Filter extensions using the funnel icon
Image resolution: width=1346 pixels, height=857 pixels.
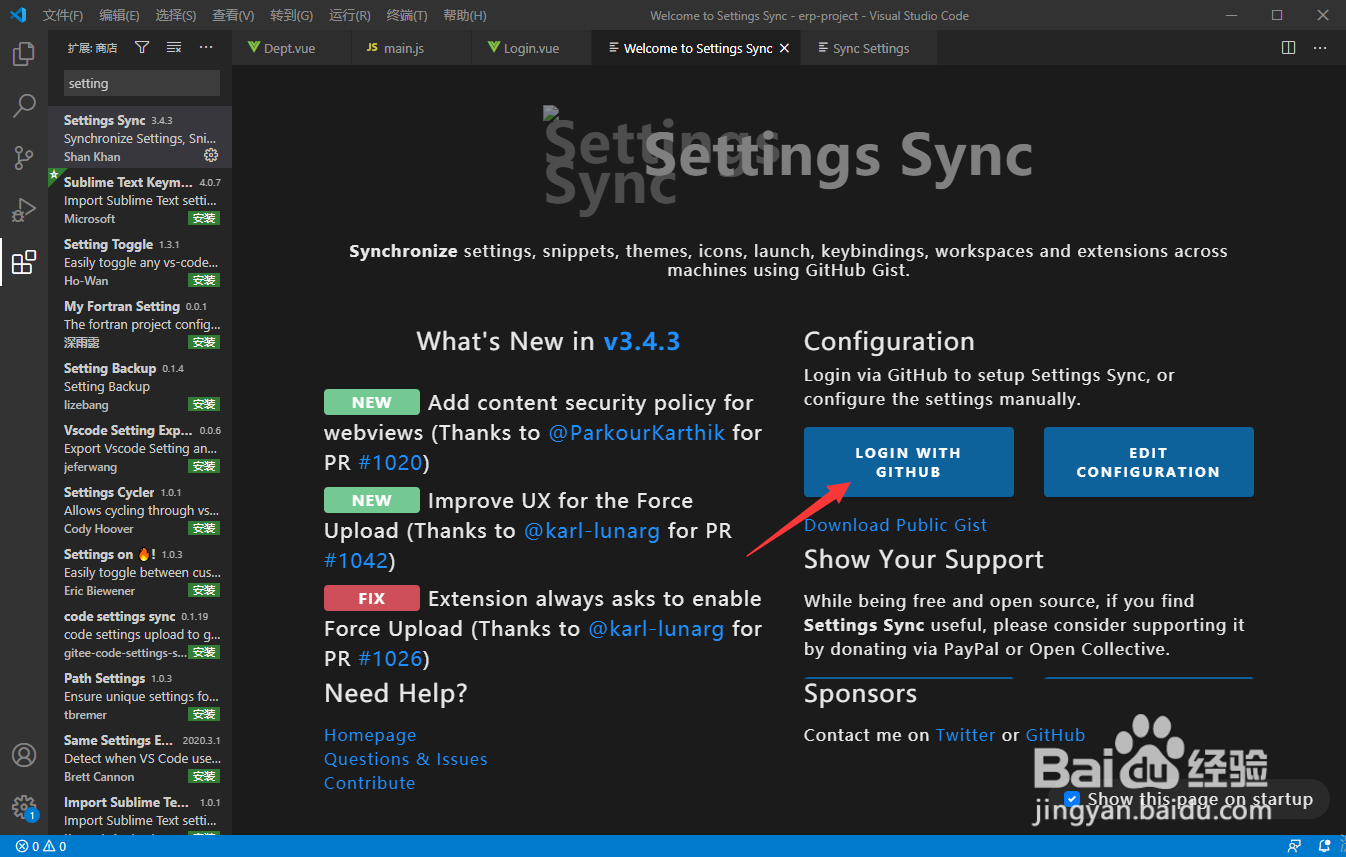(142, 47)
